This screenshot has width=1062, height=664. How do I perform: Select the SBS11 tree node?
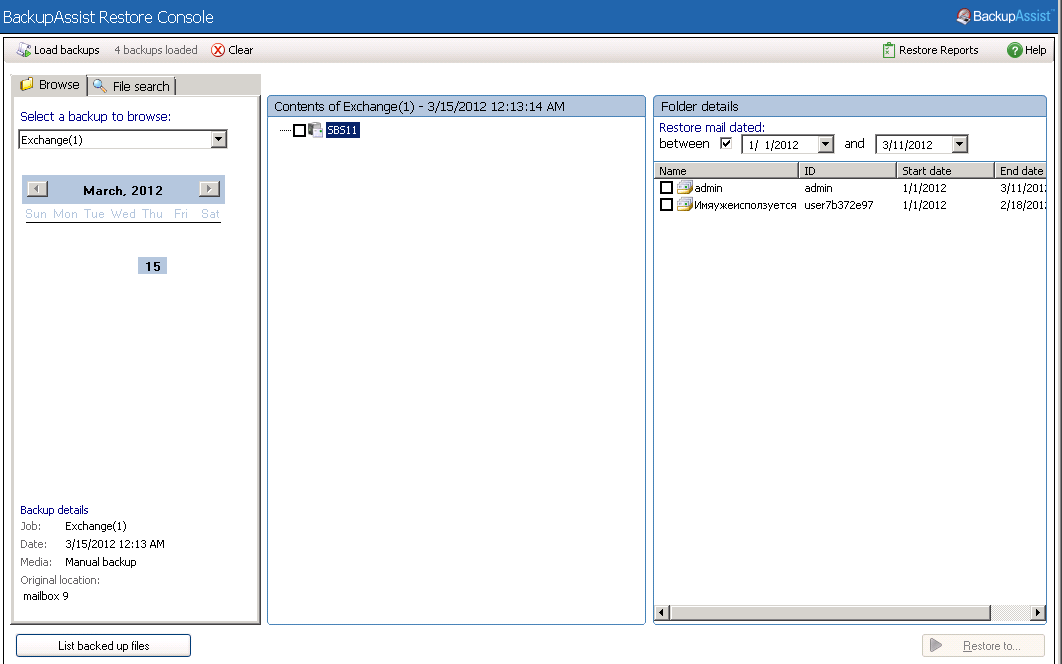tap(342, 130)
